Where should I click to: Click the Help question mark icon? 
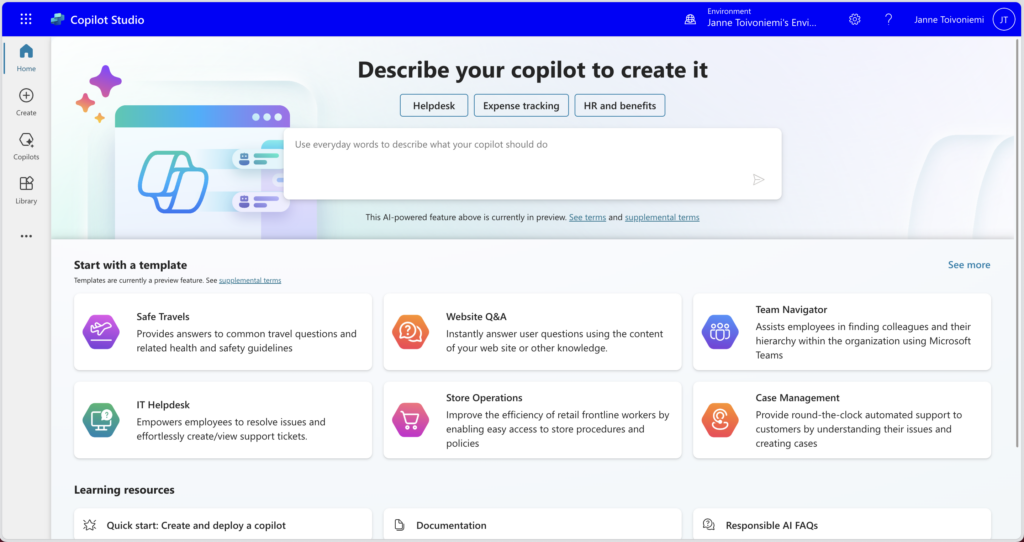tap(888, 19)
